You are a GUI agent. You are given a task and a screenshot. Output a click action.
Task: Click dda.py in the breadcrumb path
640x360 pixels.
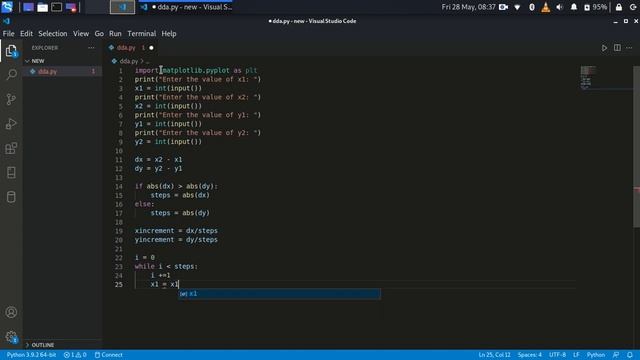click(129, 61)
